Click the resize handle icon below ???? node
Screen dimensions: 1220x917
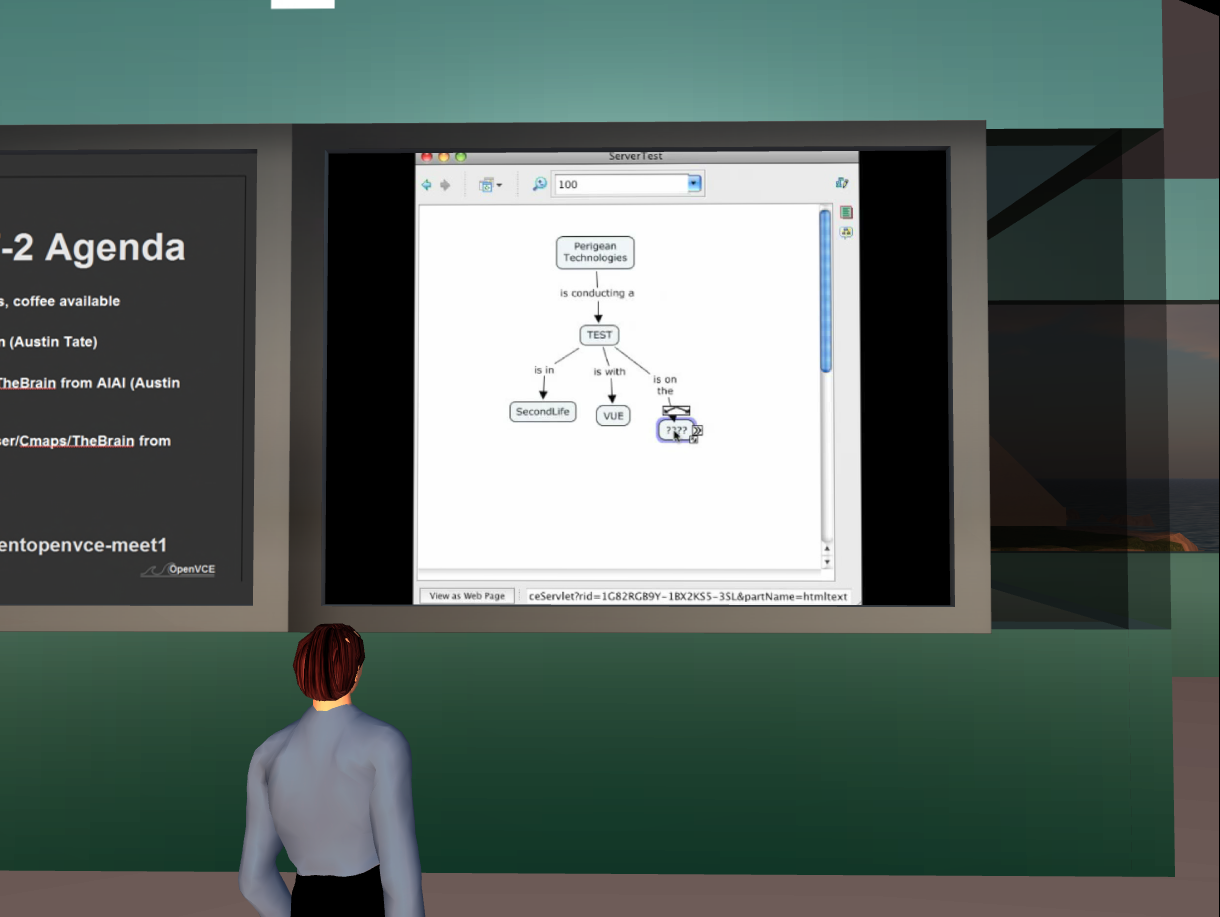(x=694, y=440)
